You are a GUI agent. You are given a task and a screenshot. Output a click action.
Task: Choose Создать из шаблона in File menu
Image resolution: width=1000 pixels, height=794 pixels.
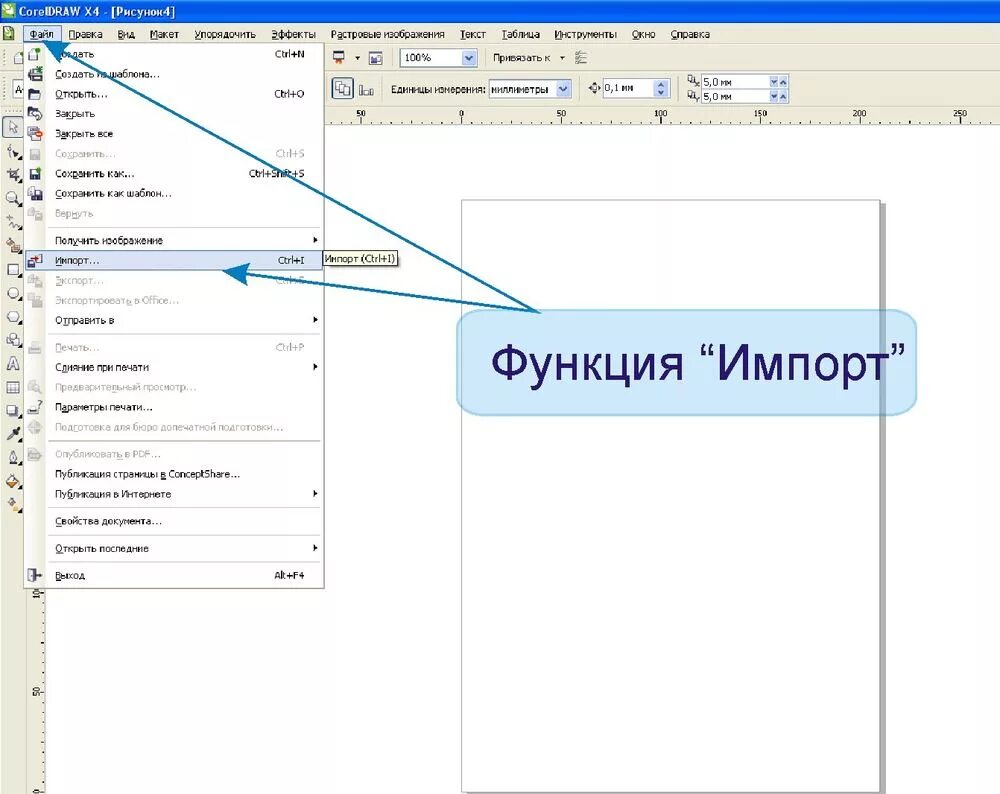(x=173, y=74)
